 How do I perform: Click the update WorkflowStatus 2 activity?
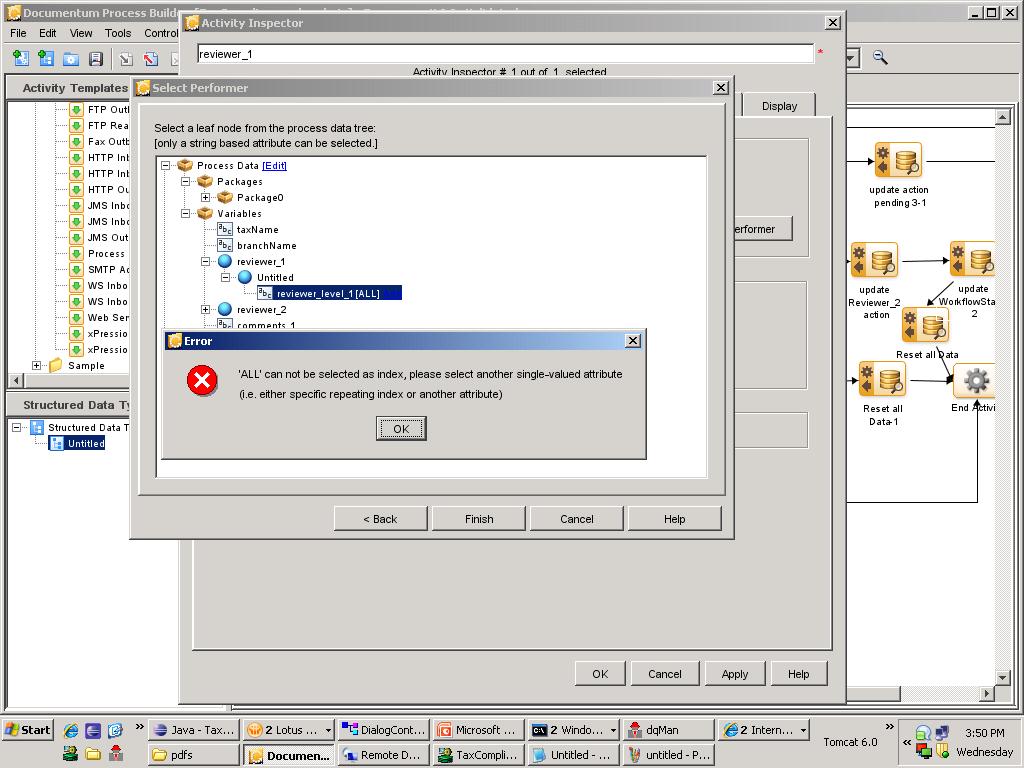tap(972, 259)
